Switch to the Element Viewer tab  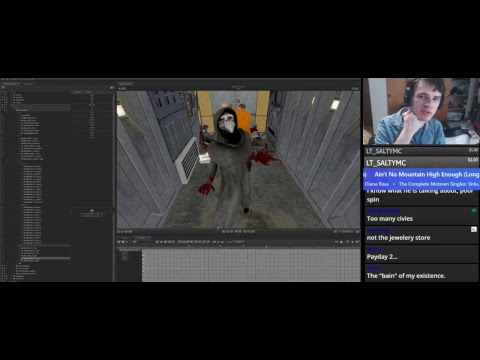[x=28, y=84]
